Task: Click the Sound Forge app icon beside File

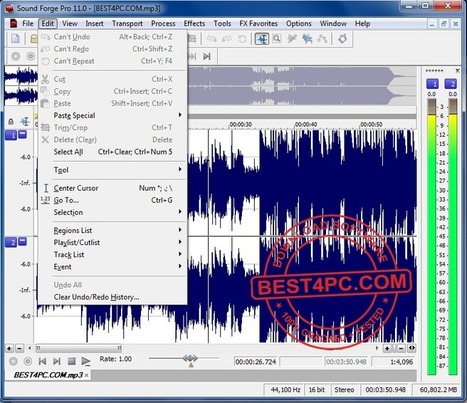Action: tap(13, 24)
